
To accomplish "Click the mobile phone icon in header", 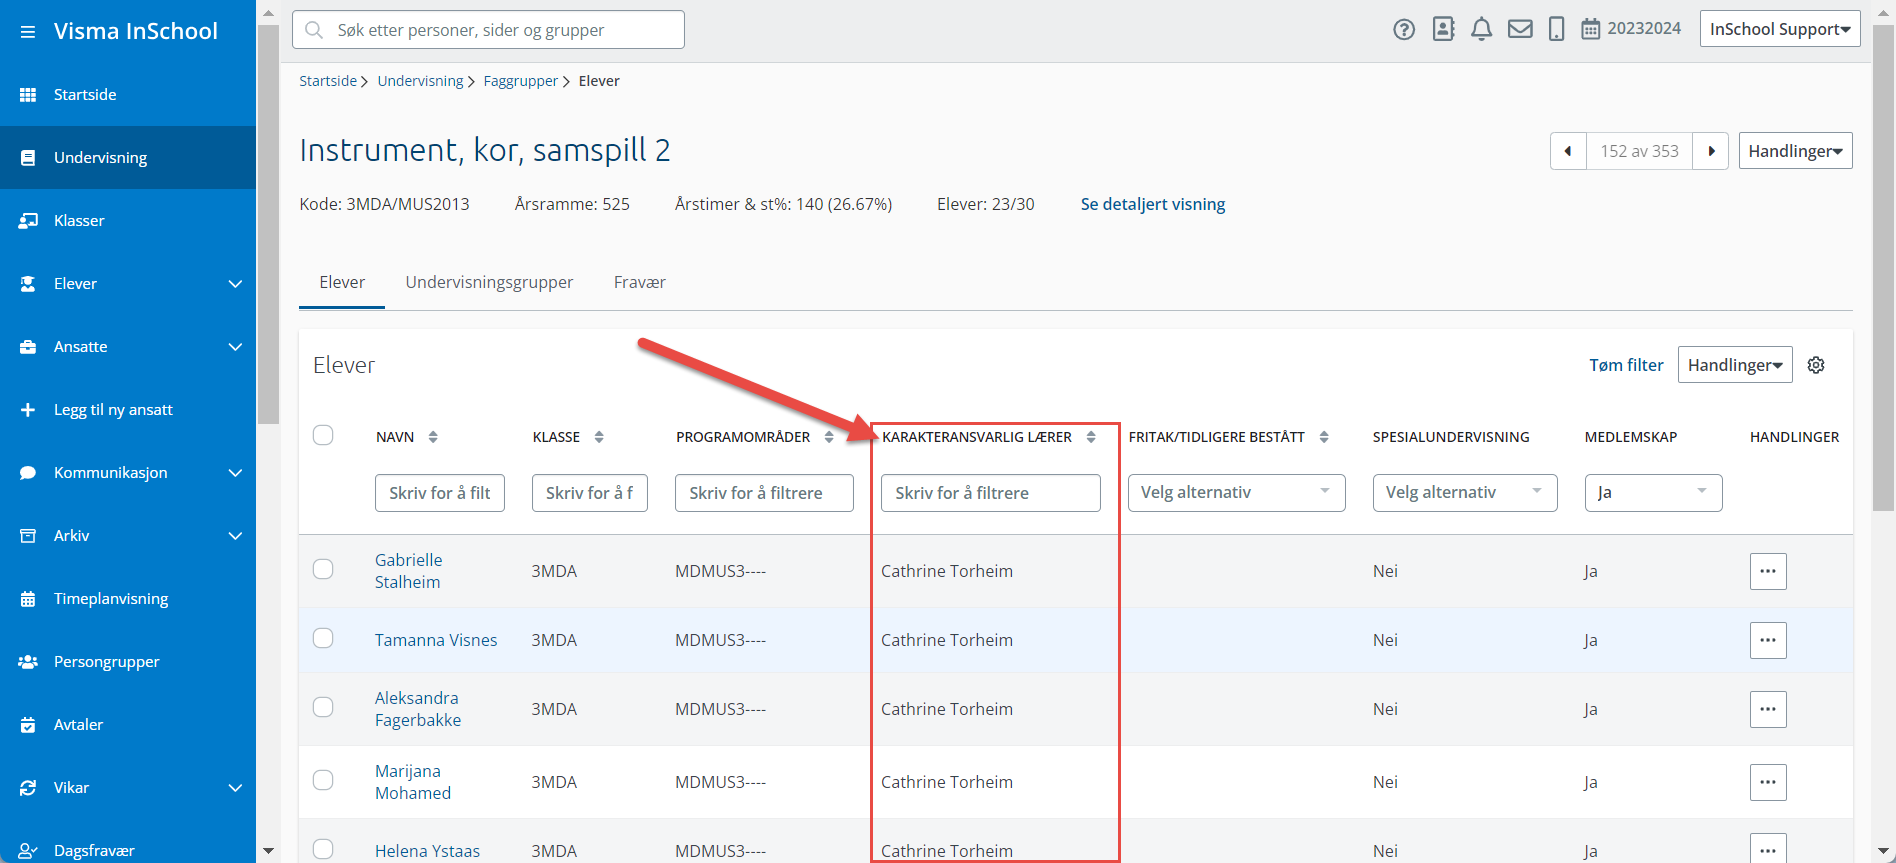I will point(1556,29).
